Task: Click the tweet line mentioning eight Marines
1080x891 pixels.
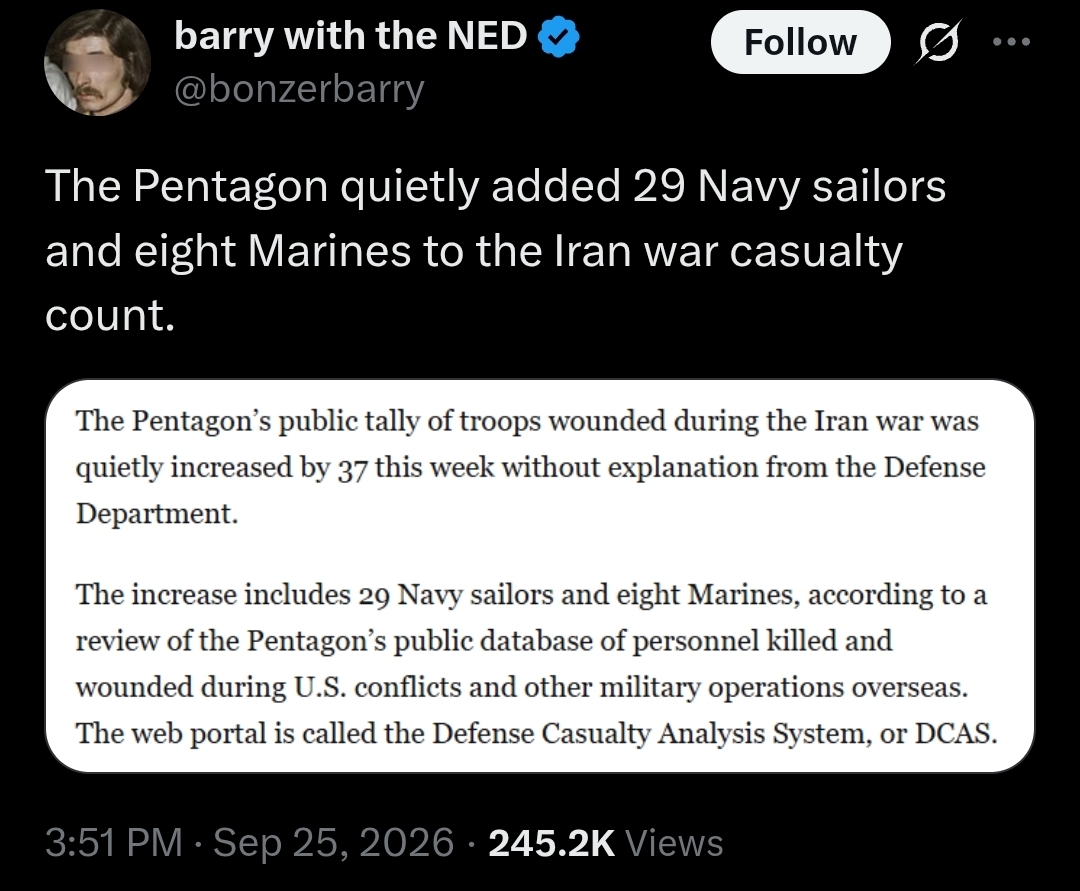Action: point(474,251)
